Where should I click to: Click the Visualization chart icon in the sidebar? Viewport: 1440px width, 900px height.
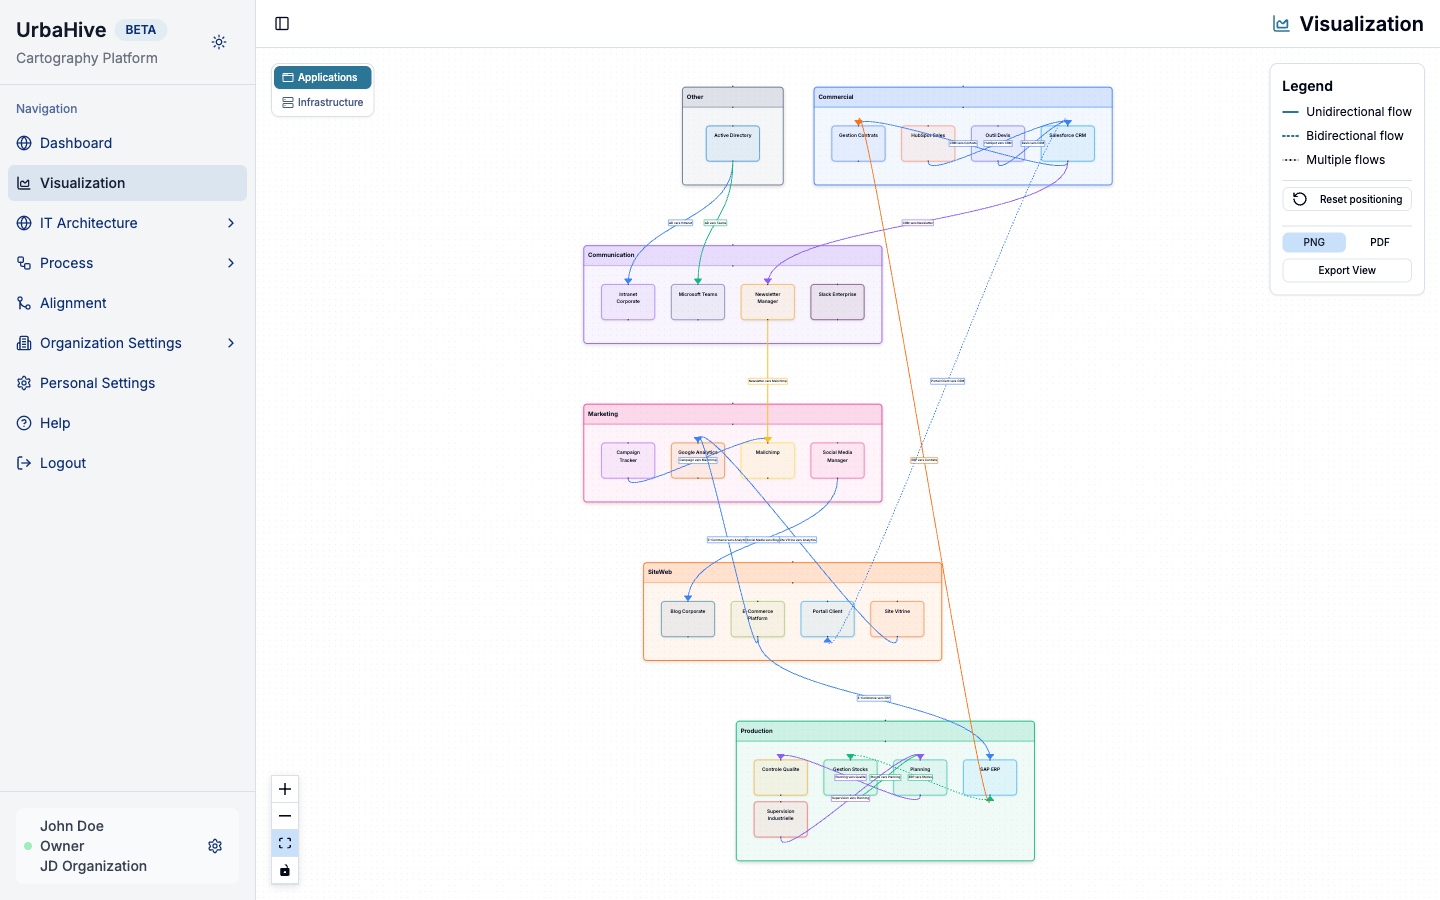click(24, 183)
